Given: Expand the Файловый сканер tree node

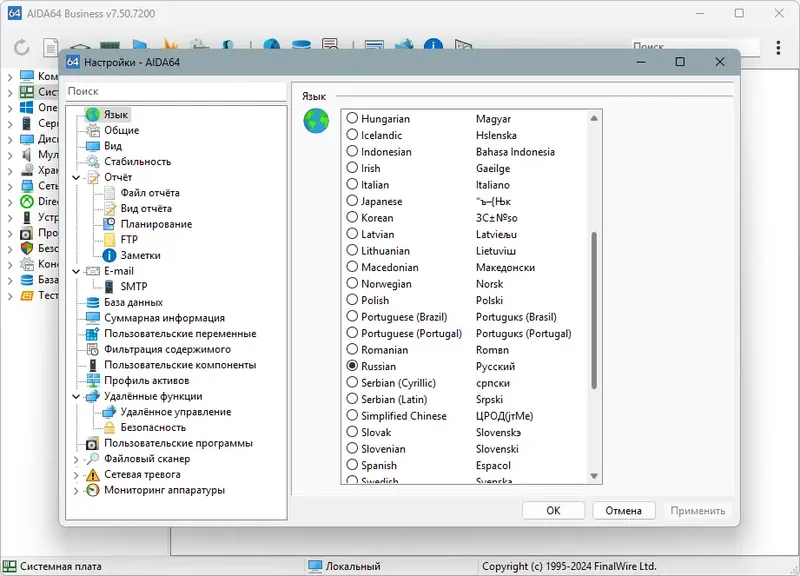Looking at the screenshot, I should (x=76, y=459).
